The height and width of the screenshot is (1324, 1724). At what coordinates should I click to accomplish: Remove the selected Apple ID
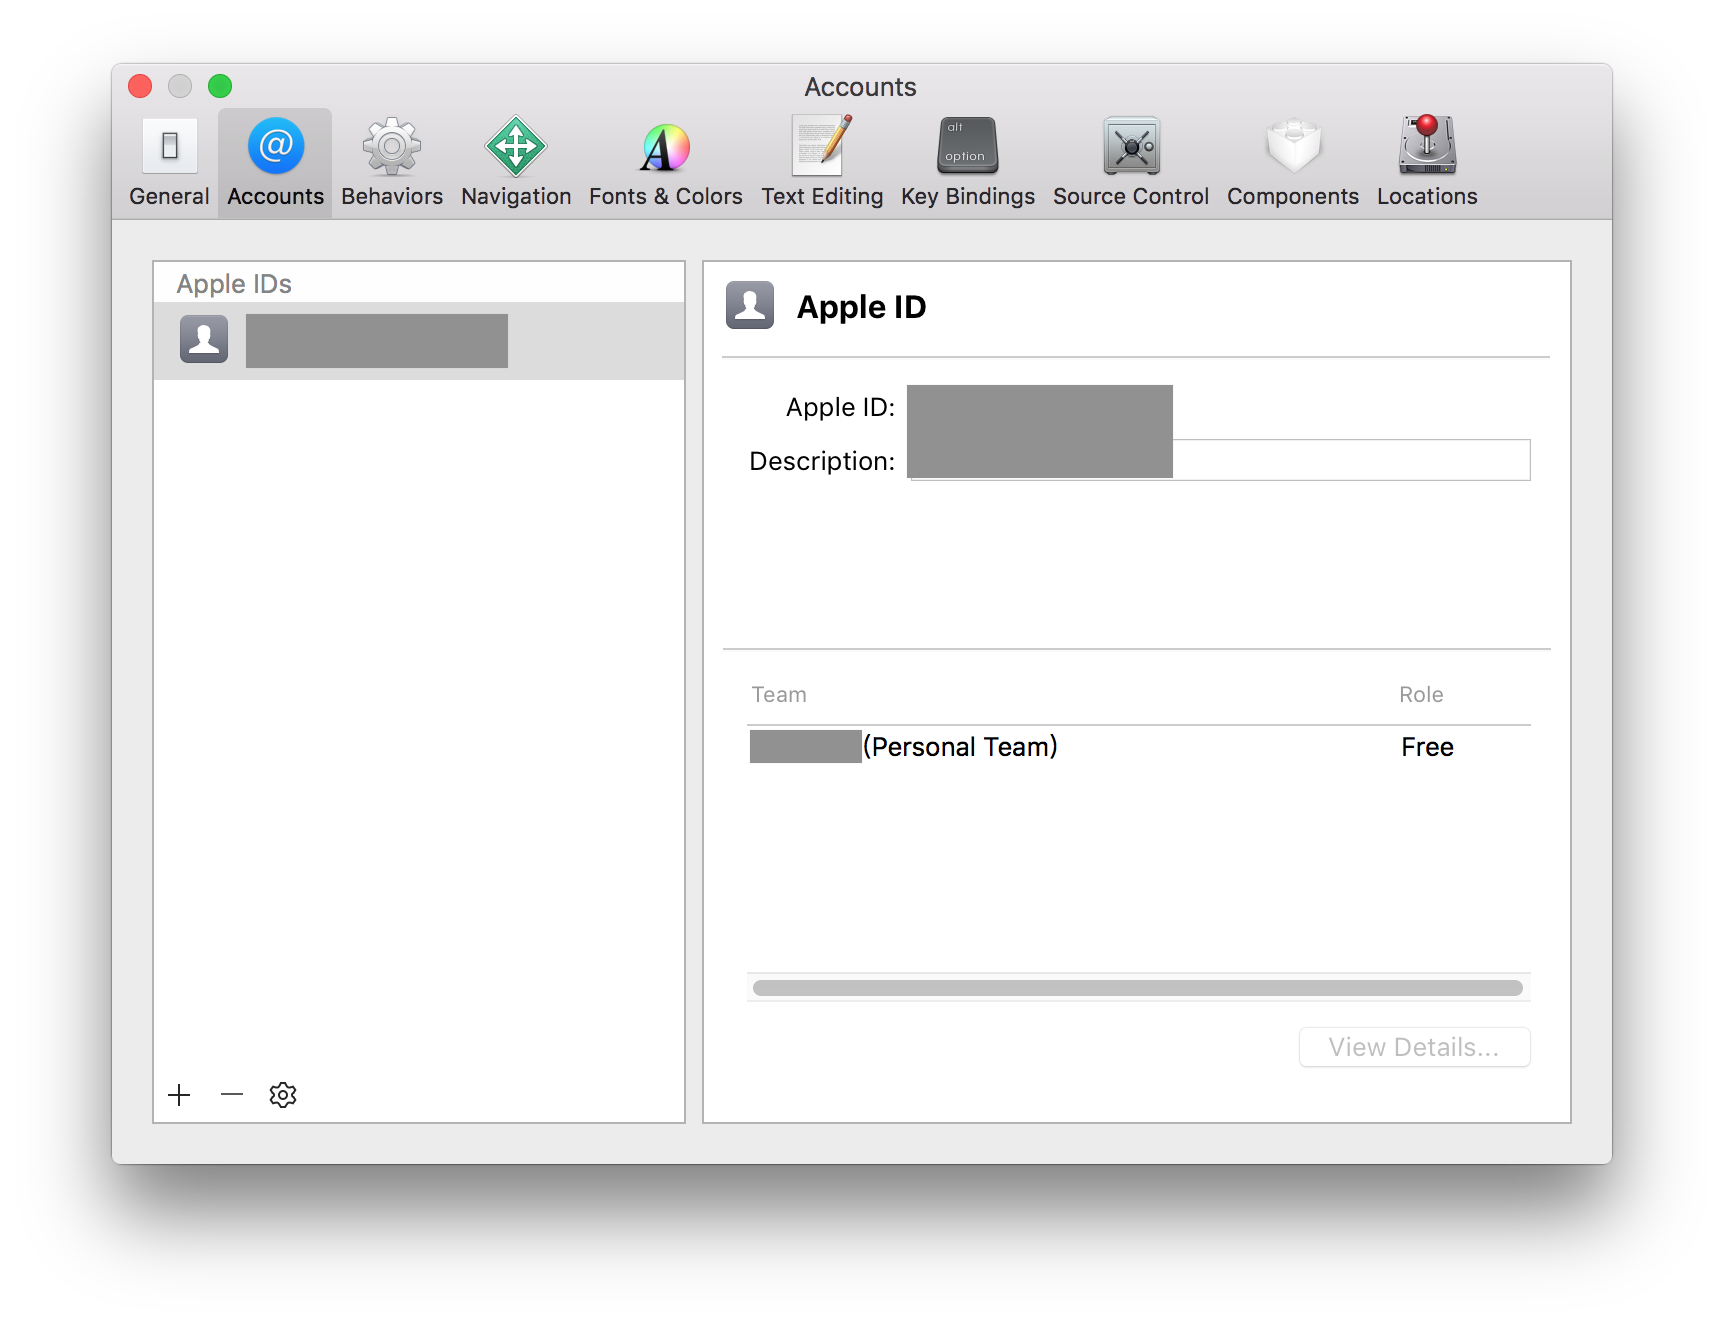click(x=231, y=1095)
